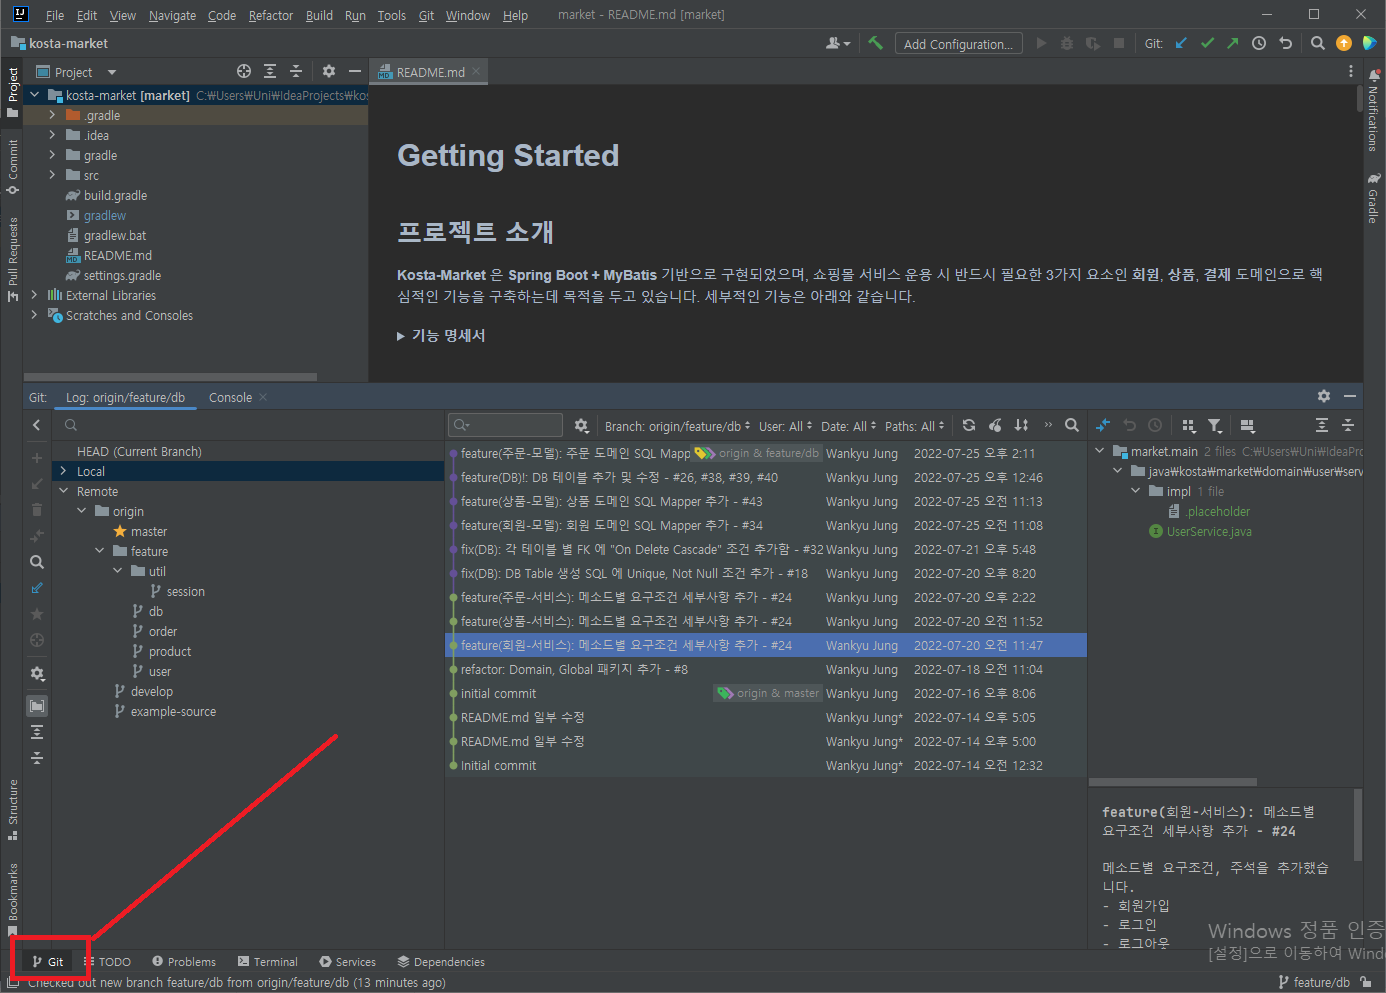Open the Date: All filter dropdown

[x=846, y=425]
